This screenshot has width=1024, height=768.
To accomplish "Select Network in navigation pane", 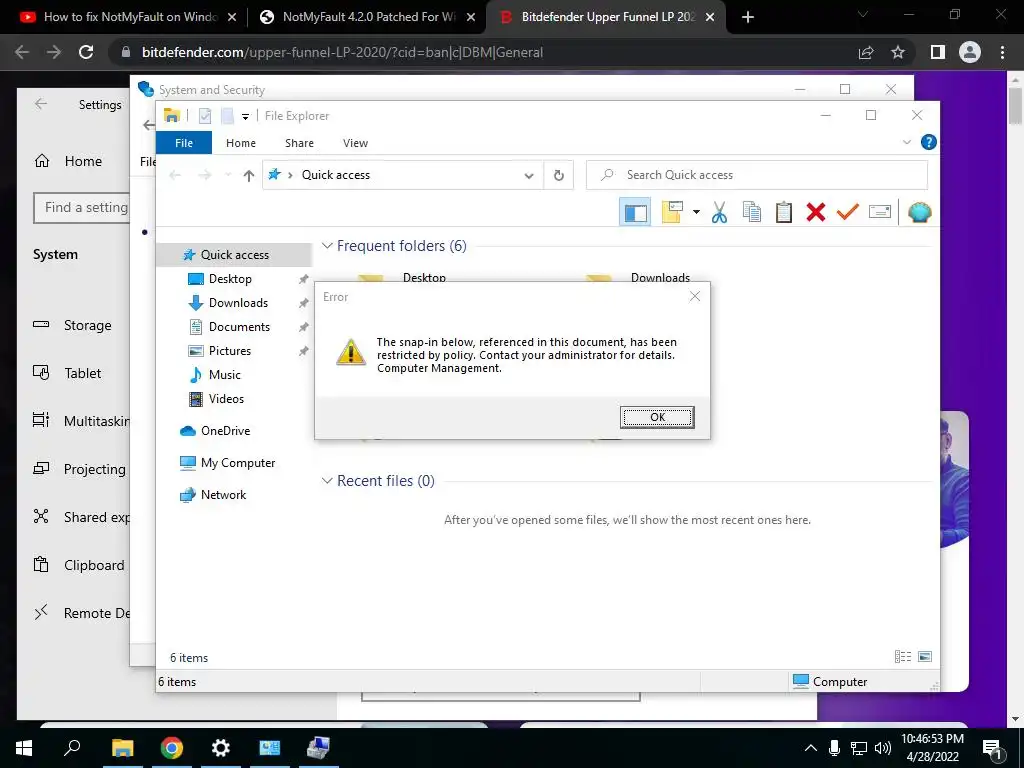I will (x=223, y=495).
